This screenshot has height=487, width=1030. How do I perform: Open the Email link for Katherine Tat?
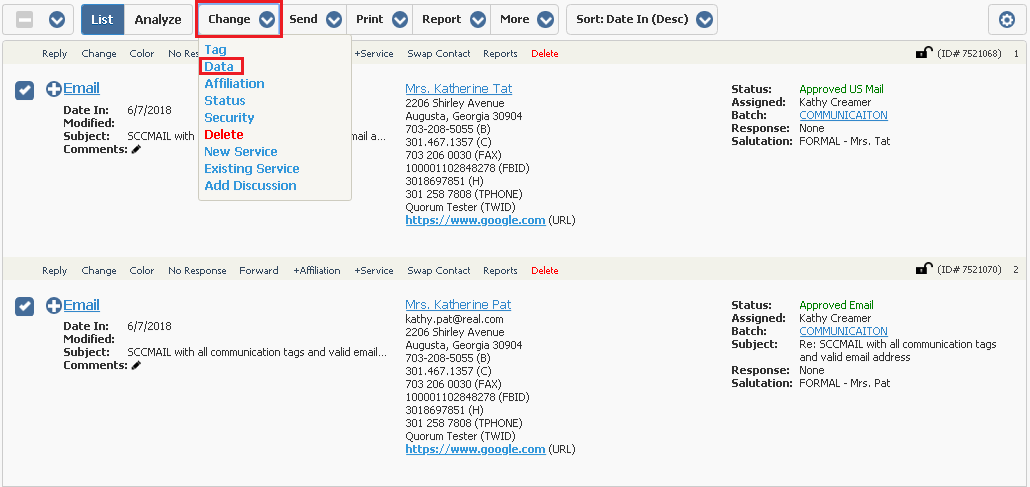click(x=81, y=89)
